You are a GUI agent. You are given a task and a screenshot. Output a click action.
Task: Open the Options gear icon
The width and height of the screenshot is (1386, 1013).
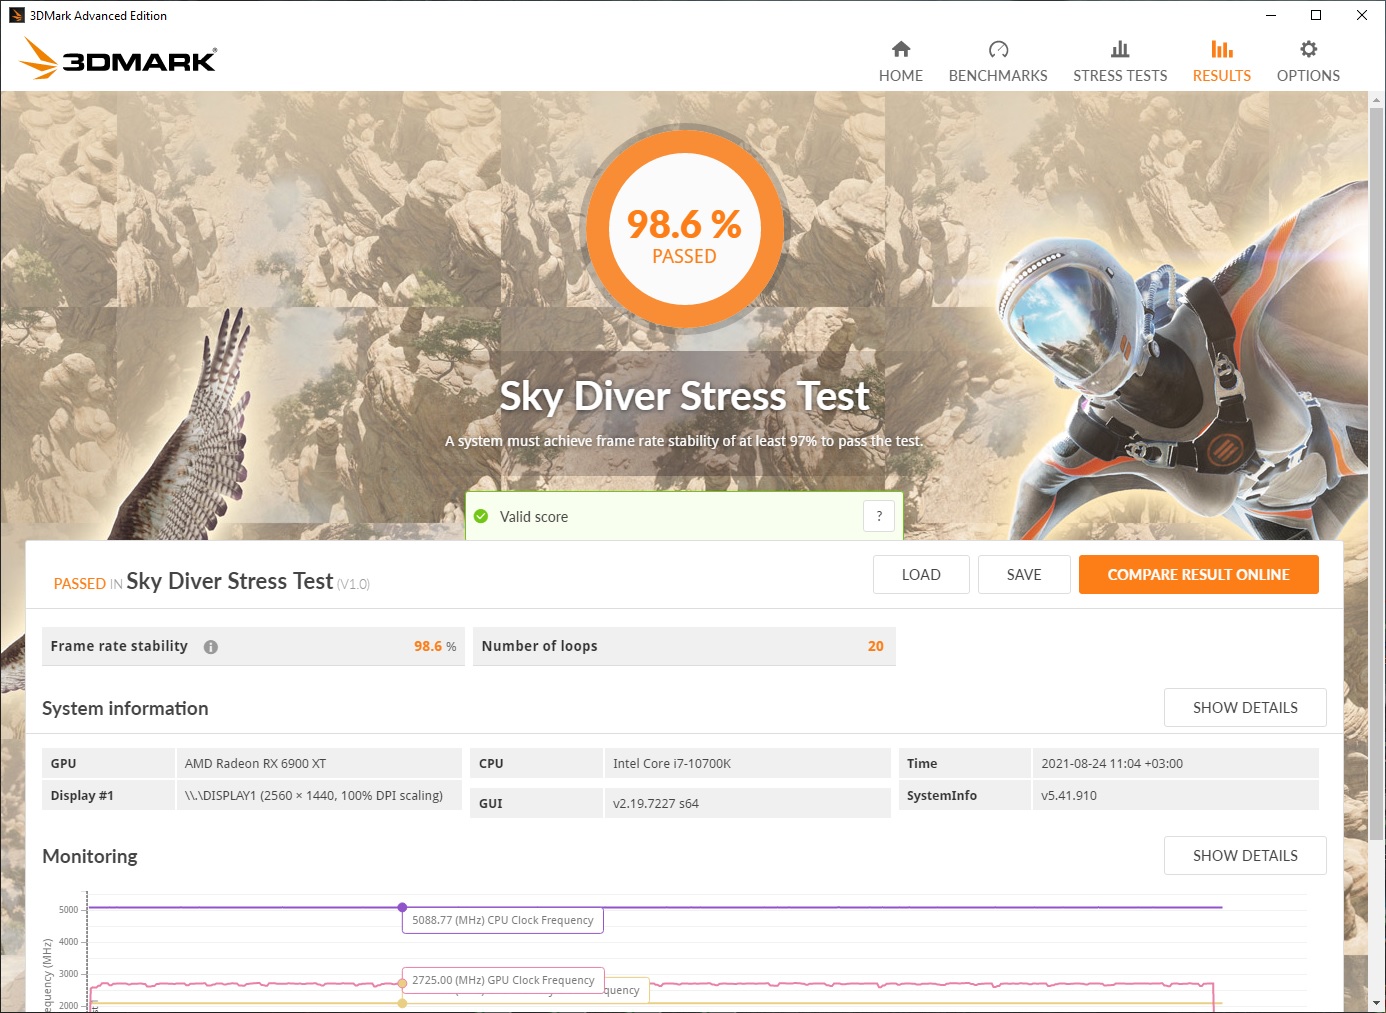coord(1308,49)
